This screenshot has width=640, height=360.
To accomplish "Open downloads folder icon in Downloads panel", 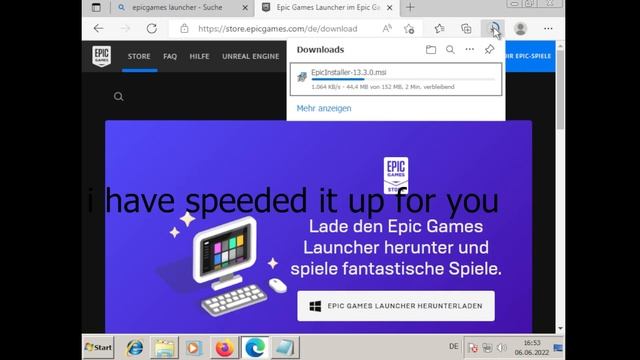I will tap(431, 50).
